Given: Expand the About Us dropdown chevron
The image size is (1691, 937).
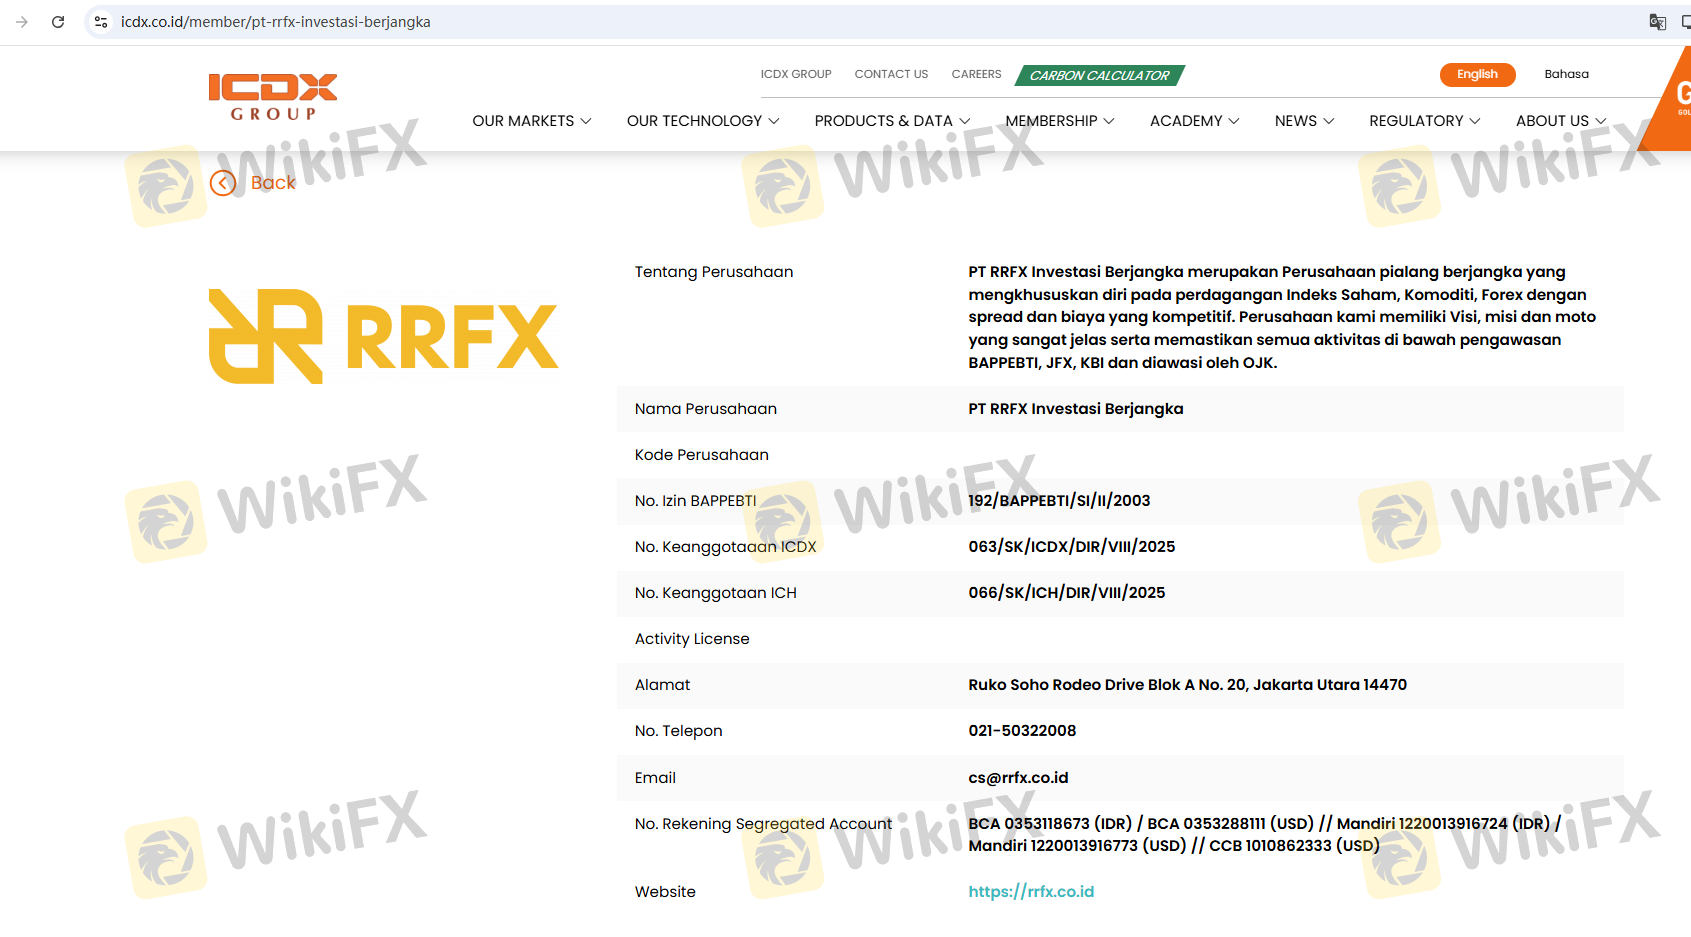Looking at the screenshot, I should point(1601,121).
